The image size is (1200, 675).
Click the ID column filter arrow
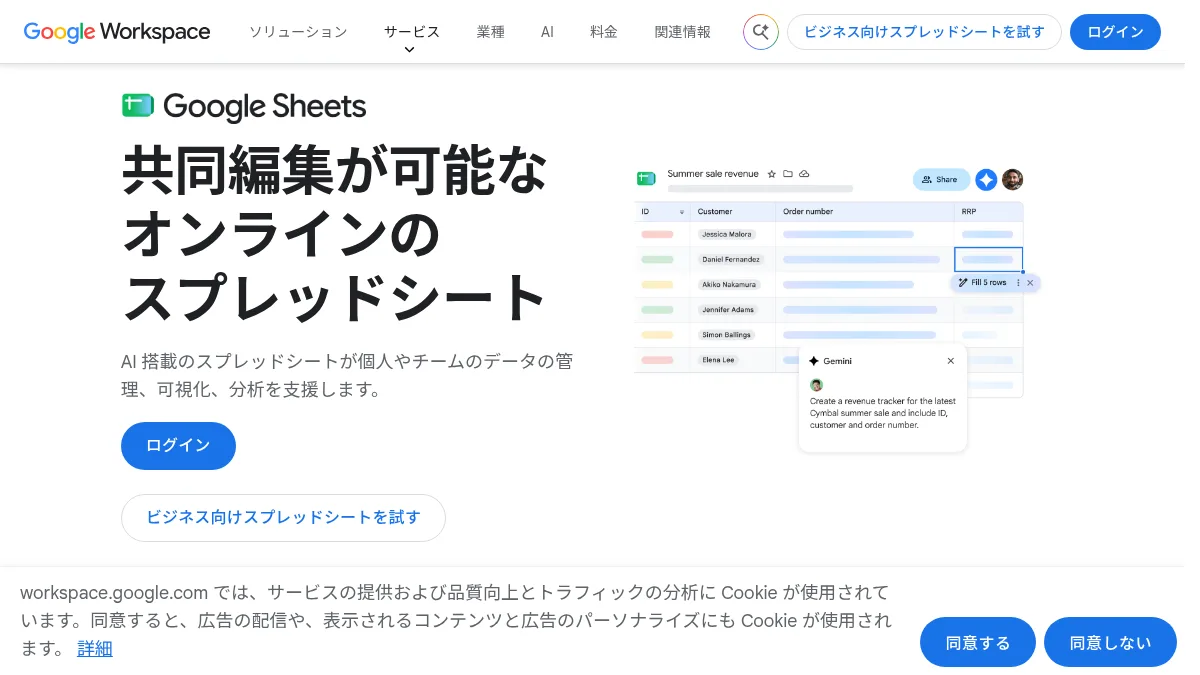[x=683, y=212]
